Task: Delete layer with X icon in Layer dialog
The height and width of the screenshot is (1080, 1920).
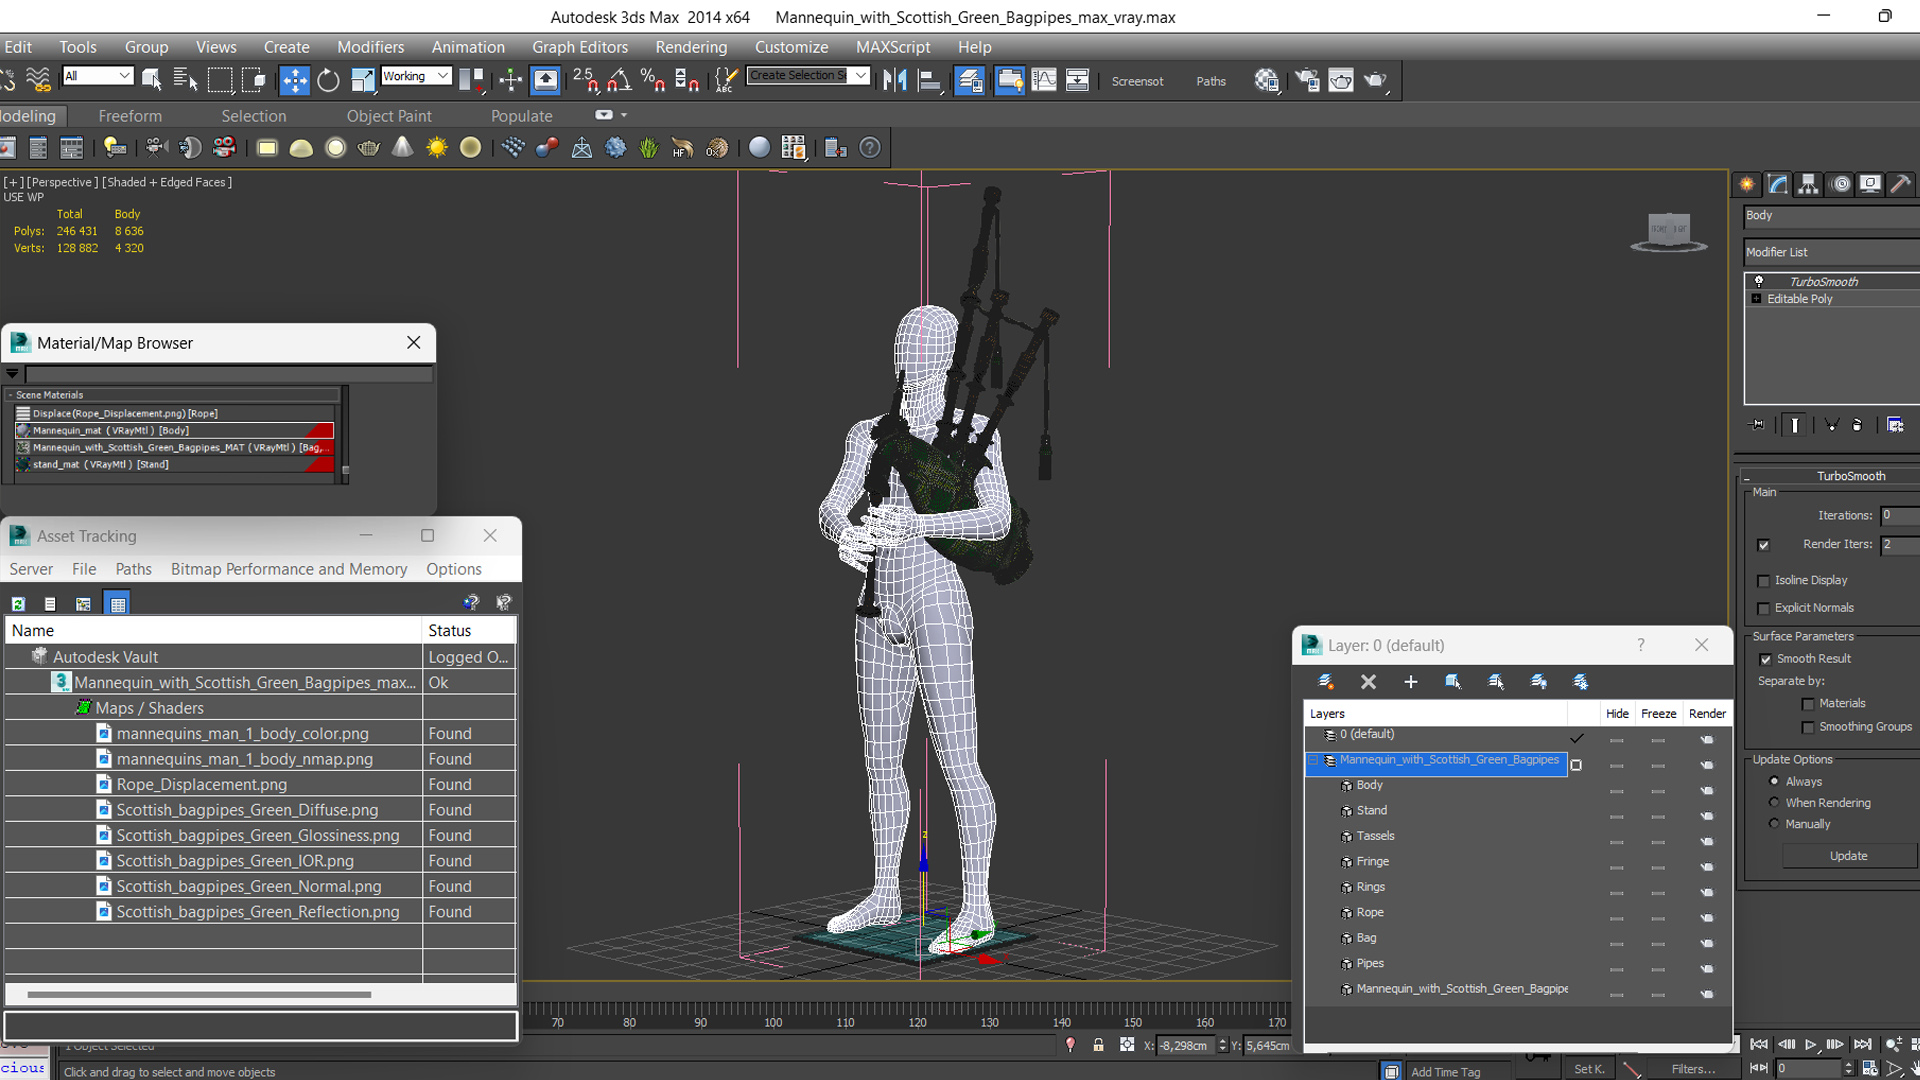Action: [x=1368, y=682]
